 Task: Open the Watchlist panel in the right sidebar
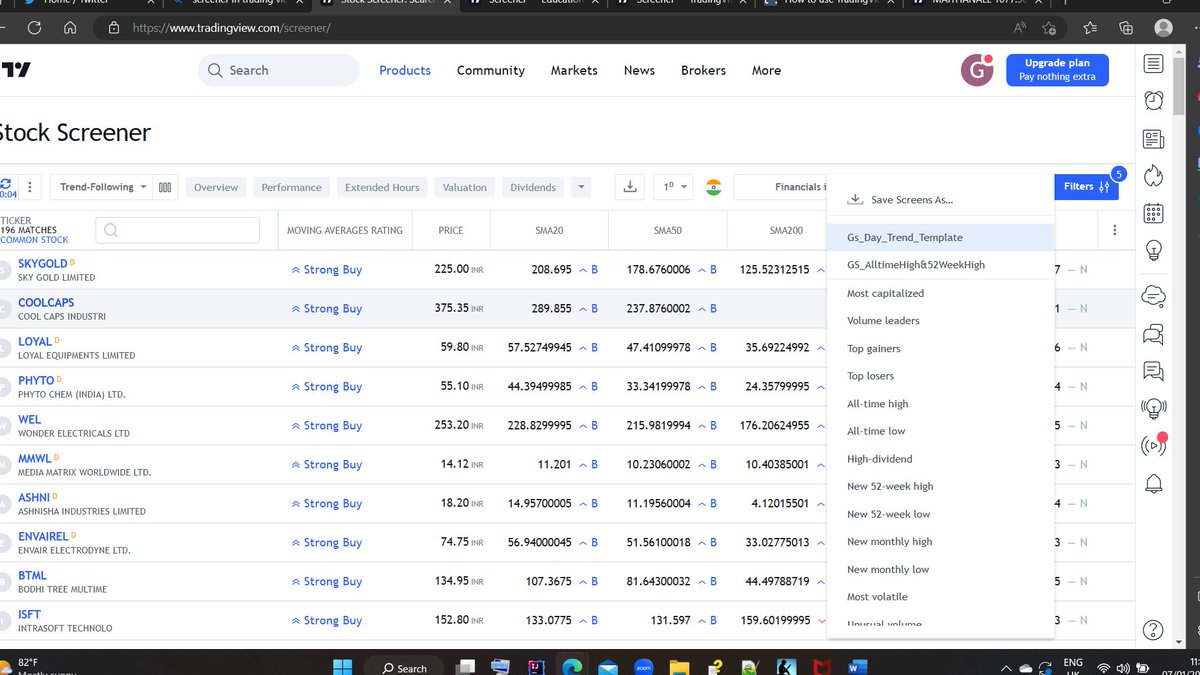tap(1153, 63)
